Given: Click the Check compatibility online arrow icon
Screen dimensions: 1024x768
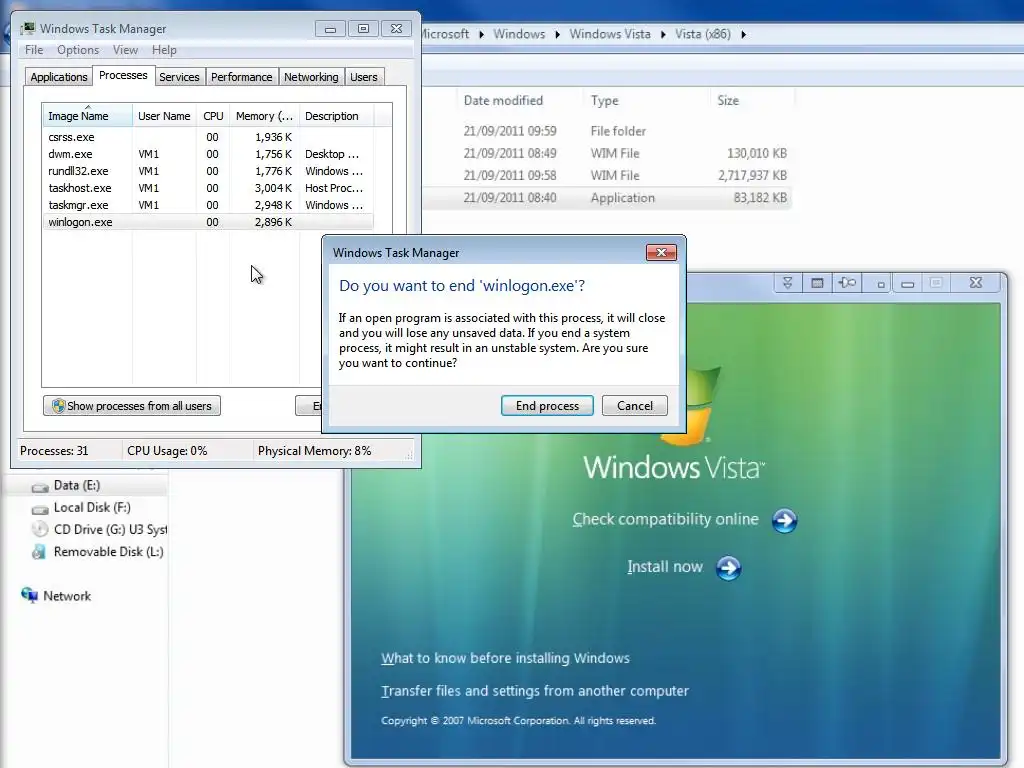Looking at the screenshot, I should (x=784, y=520).
